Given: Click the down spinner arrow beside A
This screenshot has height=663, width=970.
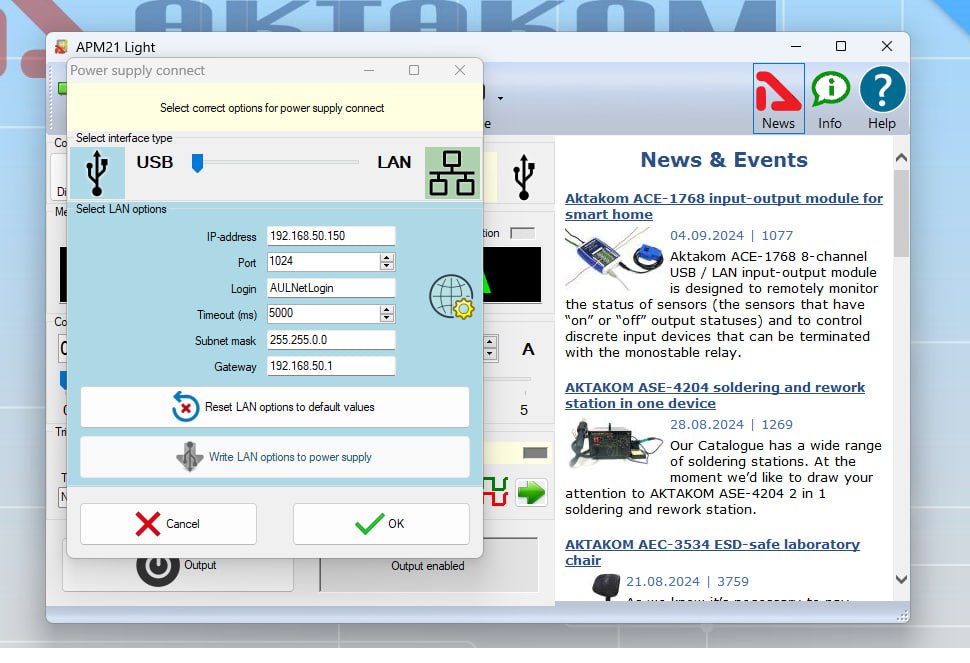Looking at the screenshot, I should (490, 354).
